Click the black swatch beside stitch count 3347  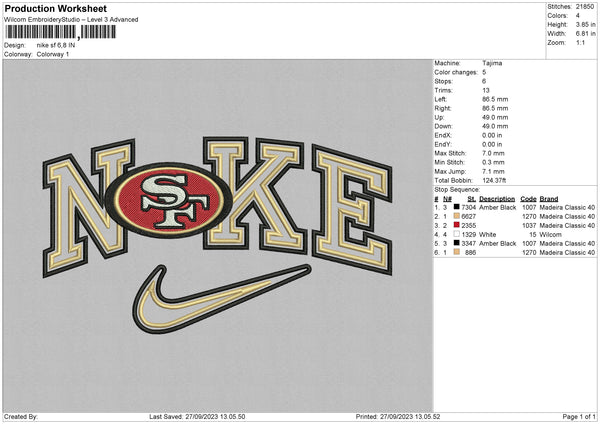457,243
